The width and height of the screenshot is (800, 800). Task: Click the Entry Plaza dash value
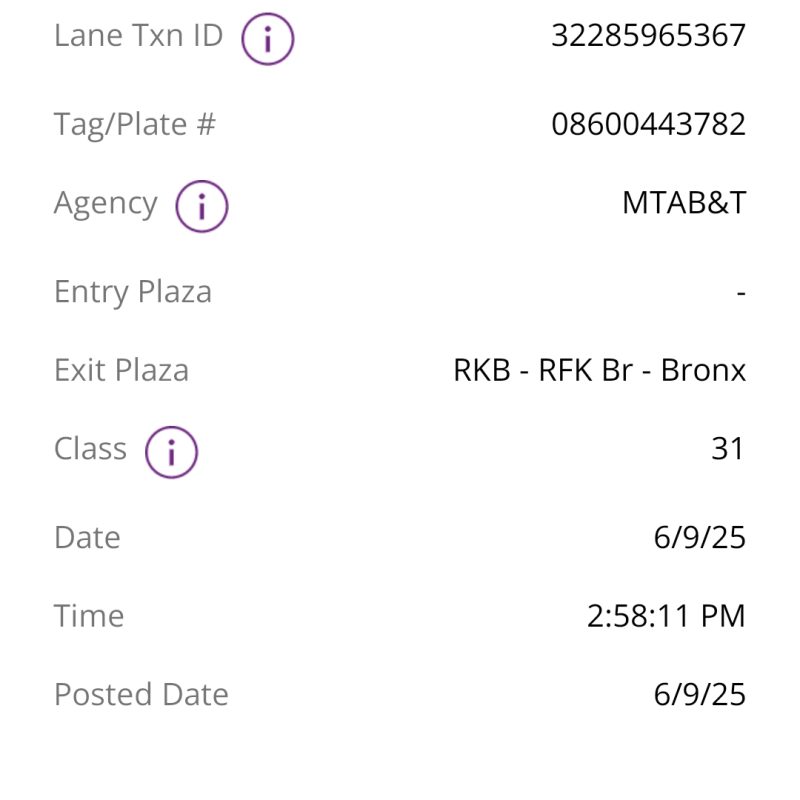(x=741, y=293)
